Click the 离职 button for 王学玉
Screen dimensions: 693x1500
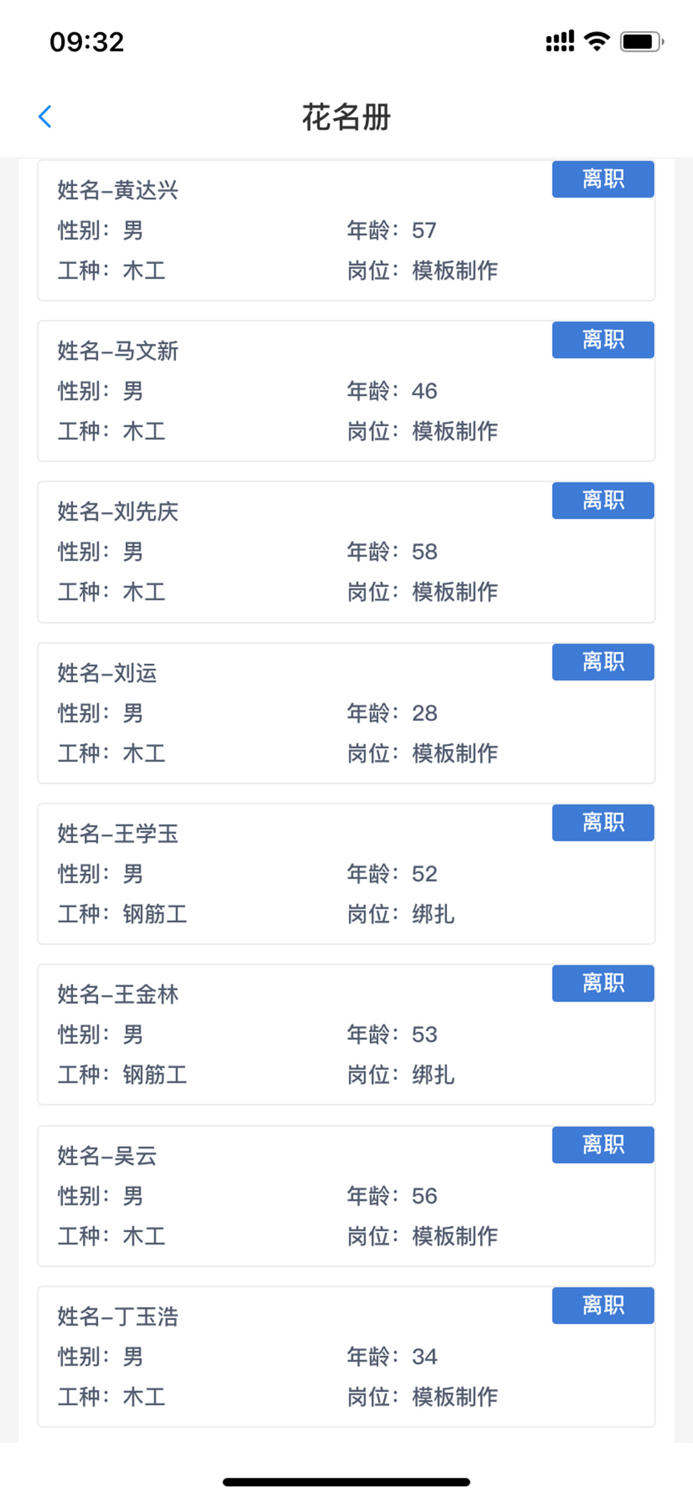tap(602, 822)
